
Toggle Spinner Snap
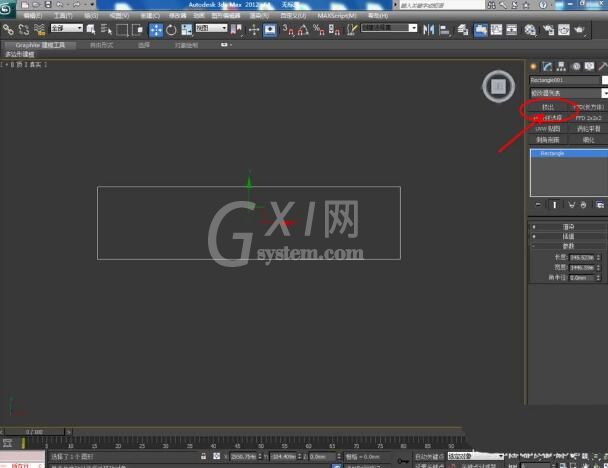[x=334, y=29]
